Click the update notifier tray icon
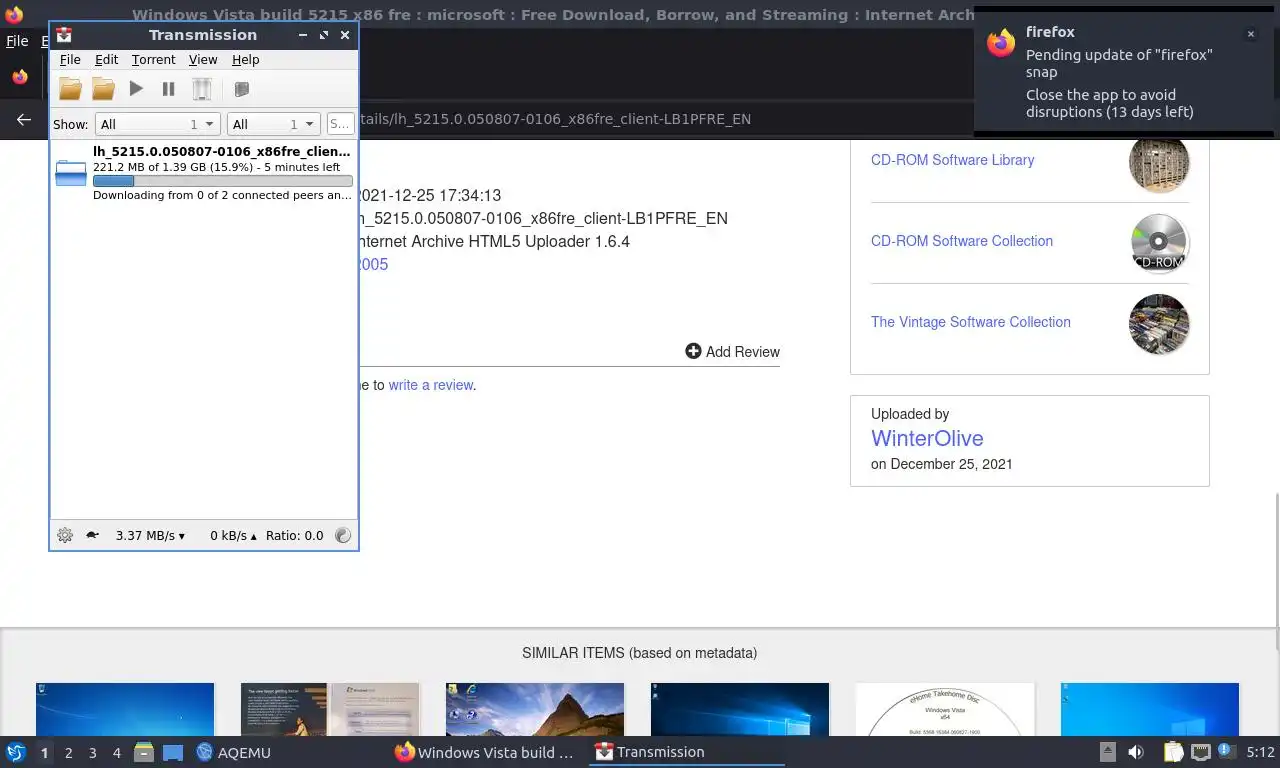This screenshot has width=1280, height=768. [1225, 751]
